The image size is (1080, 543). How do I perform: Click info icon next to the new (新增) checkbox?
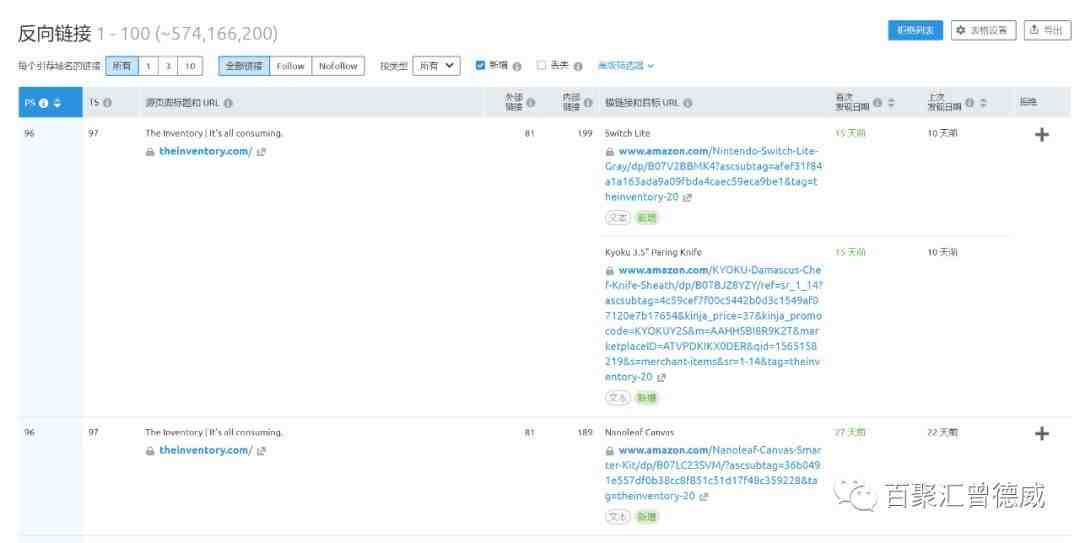(x=517, y=66)
